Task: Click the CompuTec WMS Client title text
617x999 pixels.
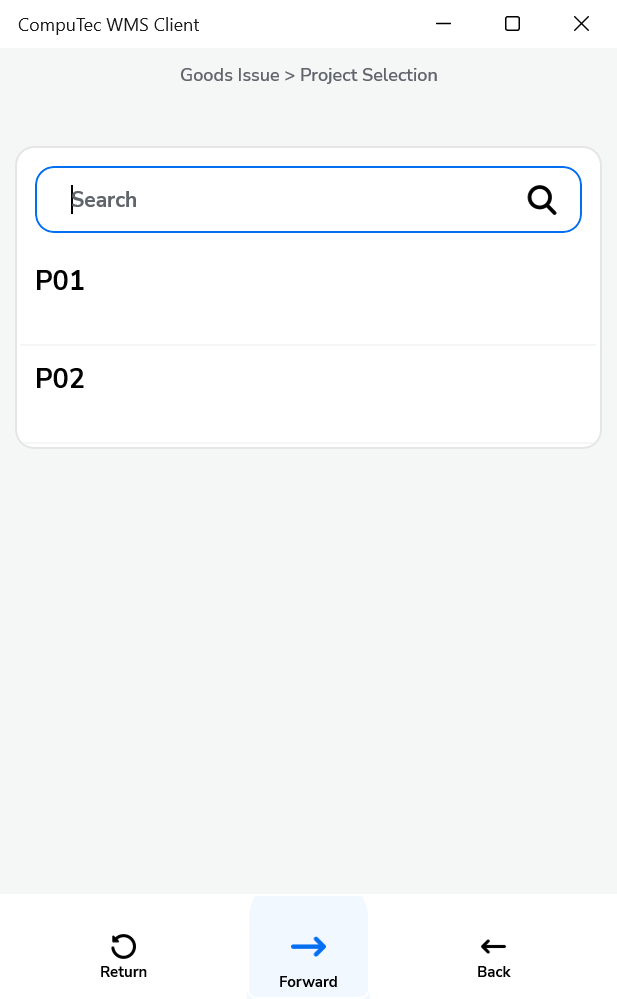Action: pos(109,24)
